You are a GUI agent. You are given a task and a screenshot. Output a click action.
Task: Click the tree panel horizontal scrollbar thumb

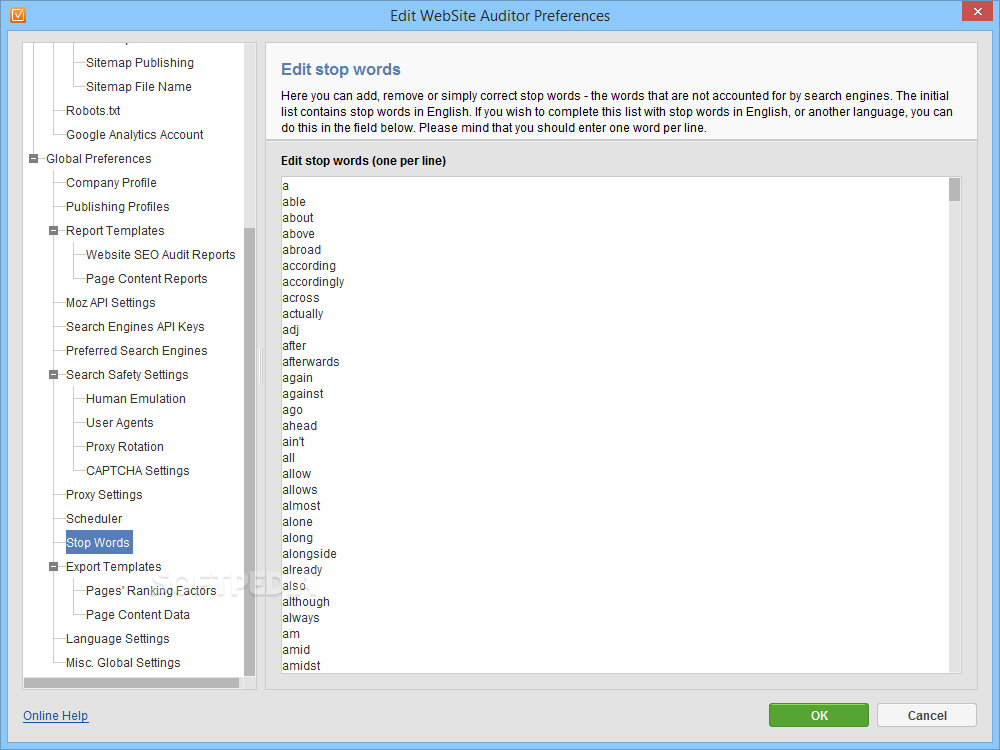(x=131, y=683)
